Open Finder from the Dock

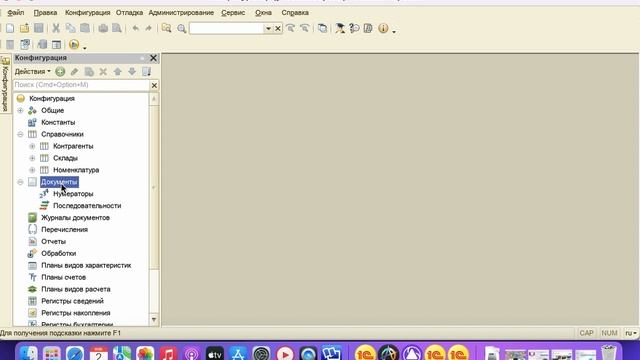pos(29,353)
